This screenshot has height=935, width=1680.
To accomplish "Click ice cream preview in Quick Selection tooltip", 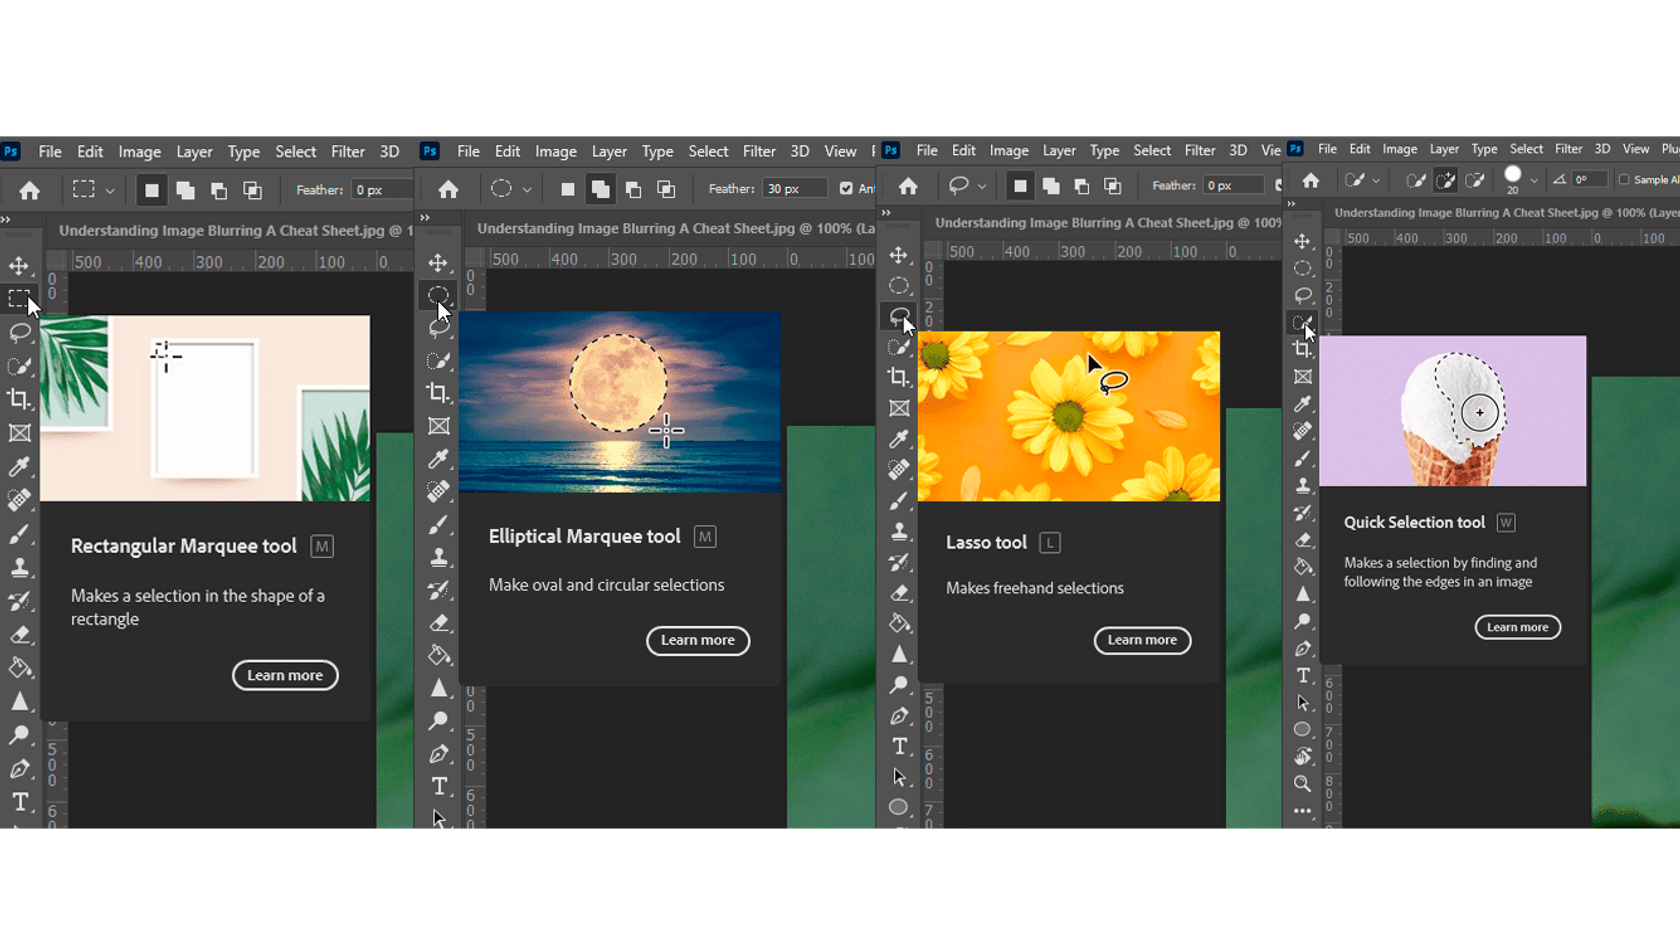I will click(x=1452, y=411).
